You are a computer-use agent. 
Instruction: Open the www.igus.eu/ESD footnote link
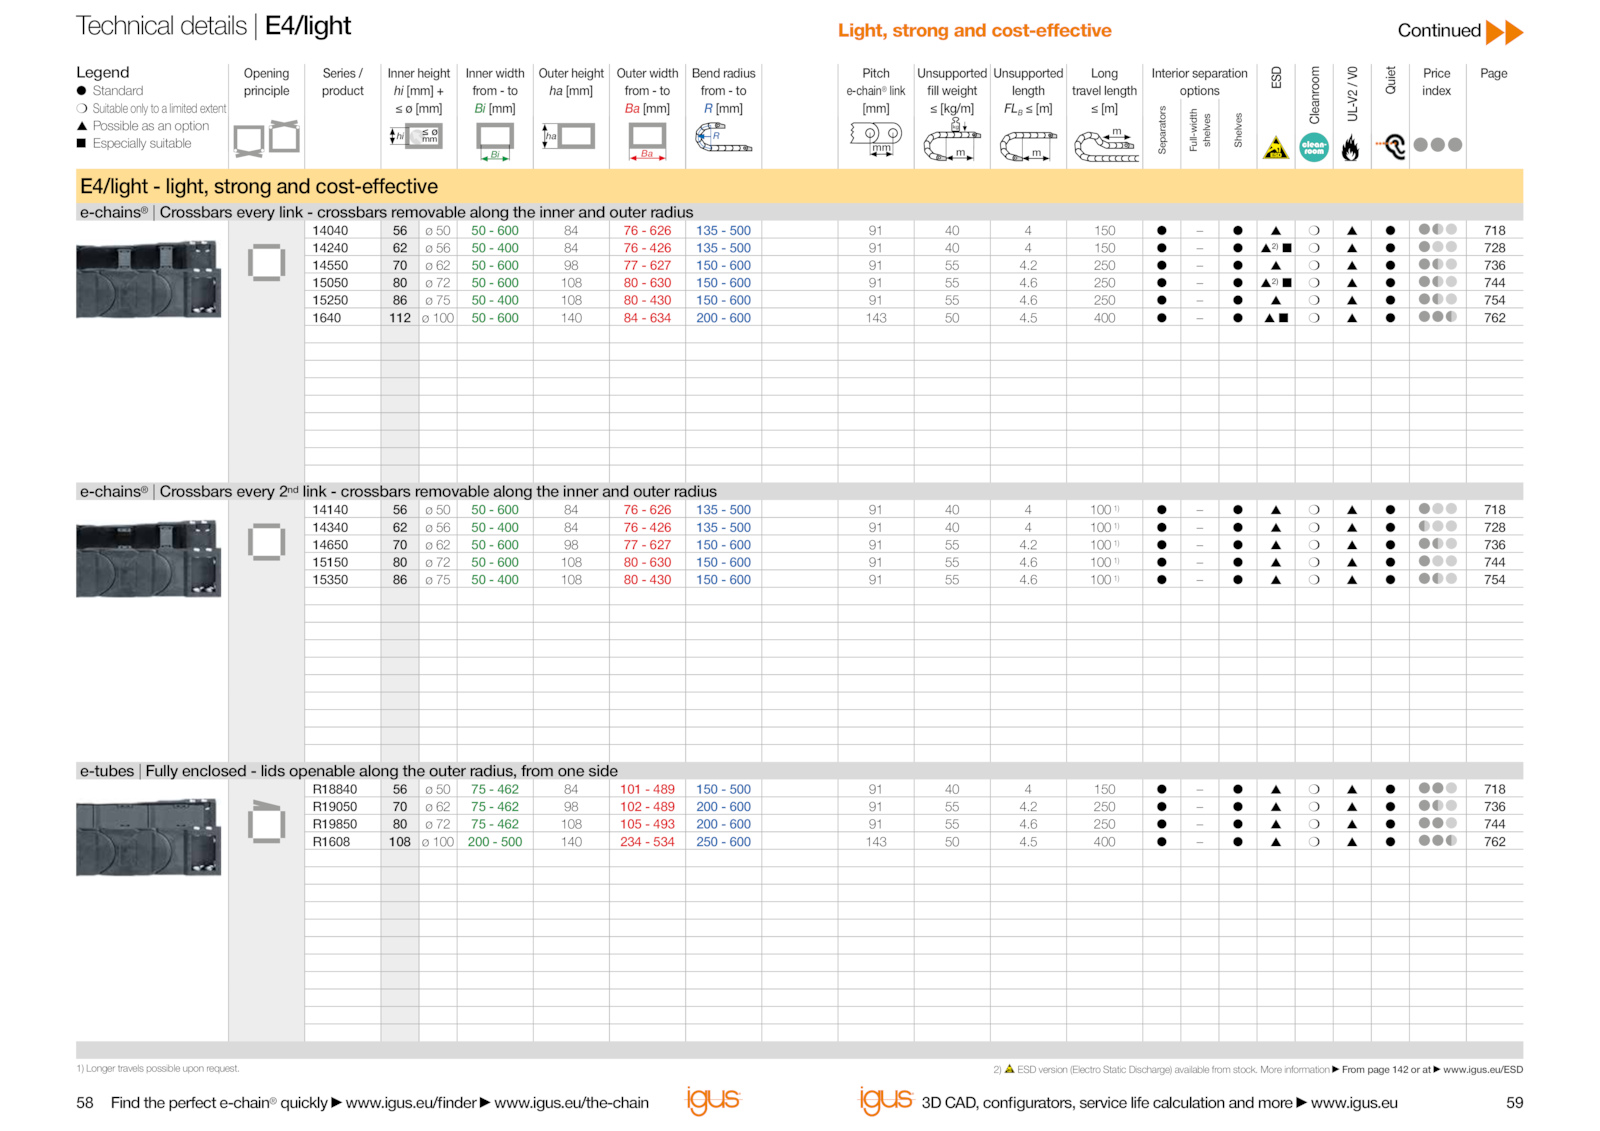[x=1483, y=1070]
